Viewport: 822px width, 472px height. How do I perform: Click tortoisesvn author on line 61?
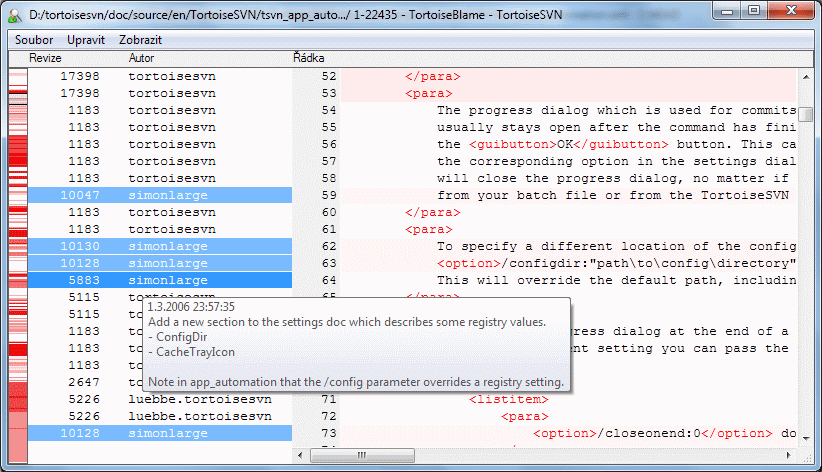pyautogui.click(x=172, y=229)
